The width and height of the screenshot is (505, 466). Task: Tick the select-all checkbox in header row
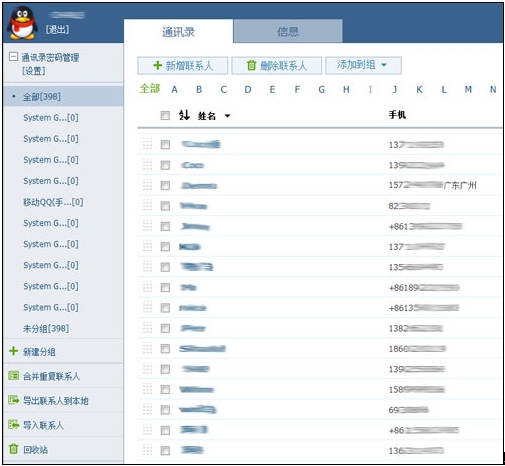point(165,115)
